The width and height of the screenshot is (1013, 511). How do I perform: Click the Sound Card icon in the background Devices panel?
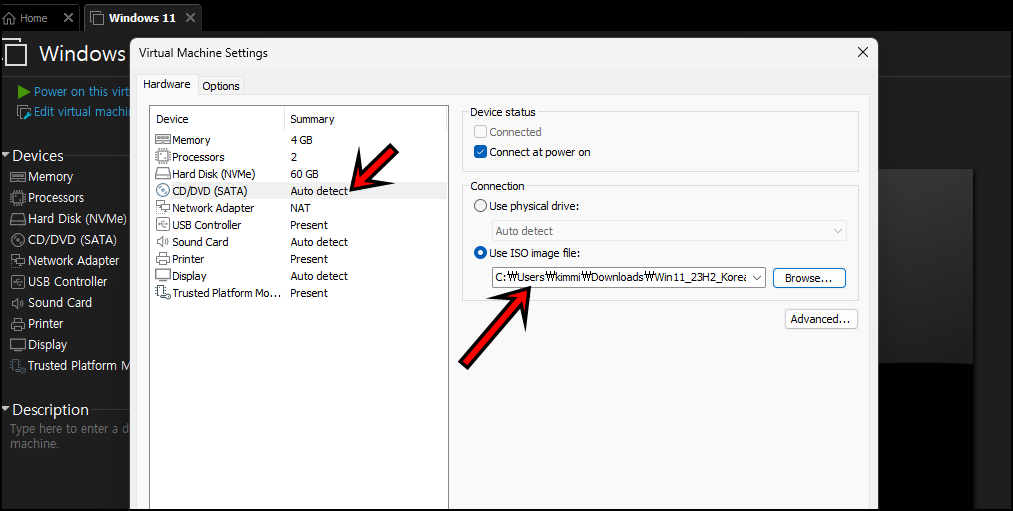pyautogui.click(x=18, y=302)
